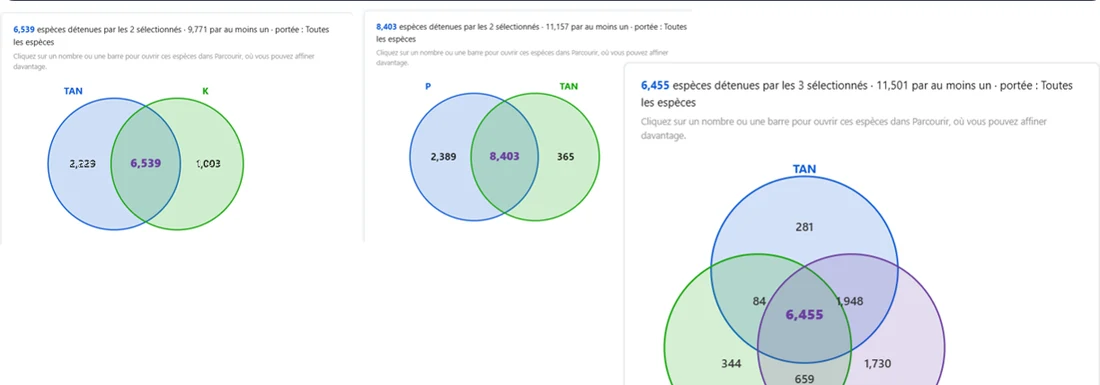This screenshot has height=385, width=1100.
Task: Click the central 6,455 triple overlap number
Action: click(x=804, y=315)
